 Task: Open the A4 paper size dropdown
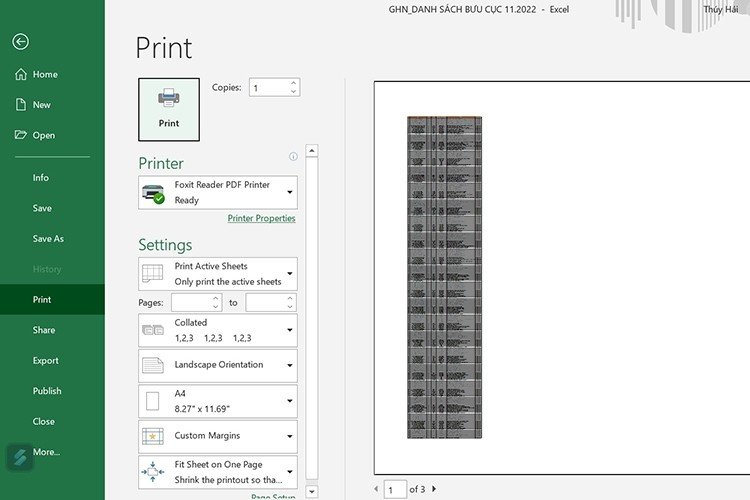coord(290,400)
